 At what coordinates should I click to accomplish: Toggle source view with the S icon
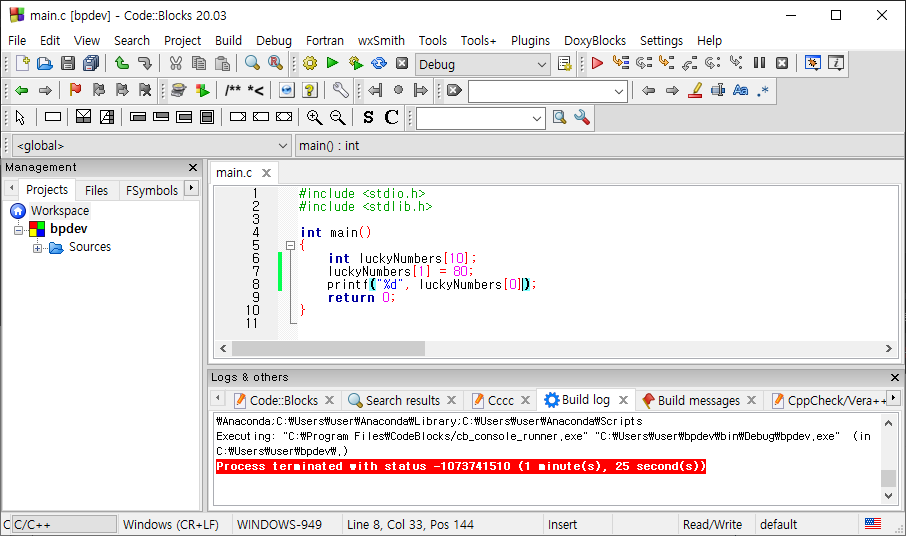[368, 117]
